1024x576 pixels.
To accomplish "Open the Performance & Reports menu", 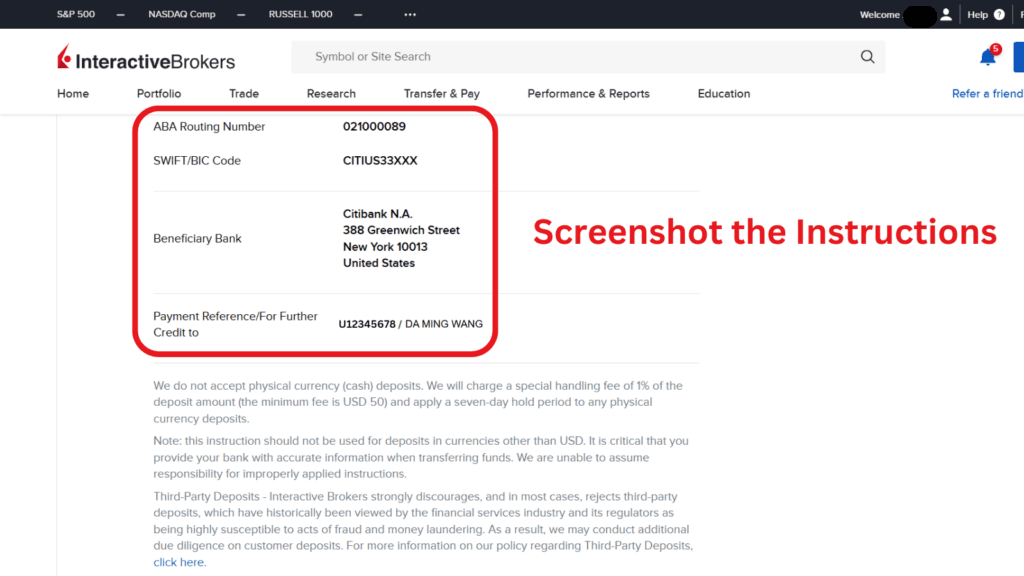I will pos(588,93).
